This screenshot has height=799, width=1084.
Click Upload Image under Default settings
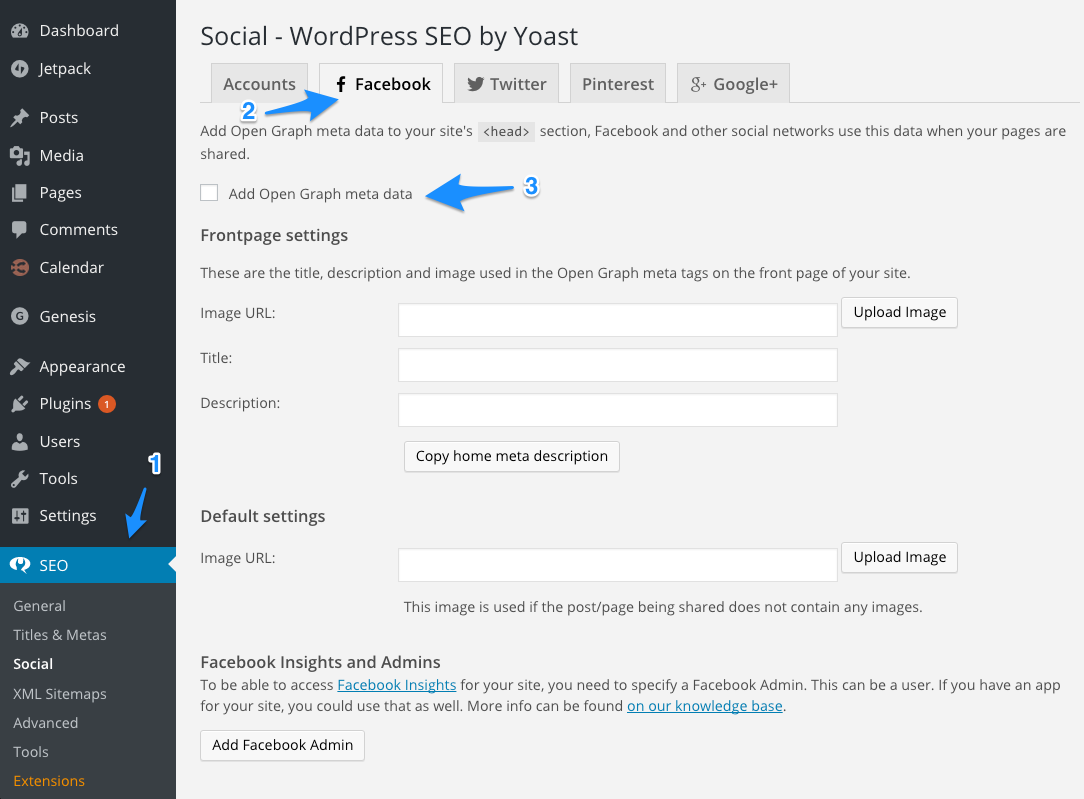pos(899,557)
